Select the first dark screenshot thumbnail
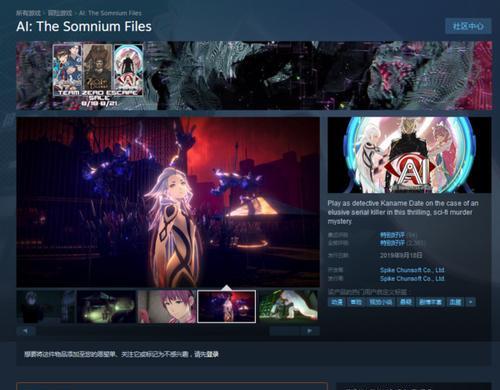Screen dimensions: 500x390 pos(46,307)
